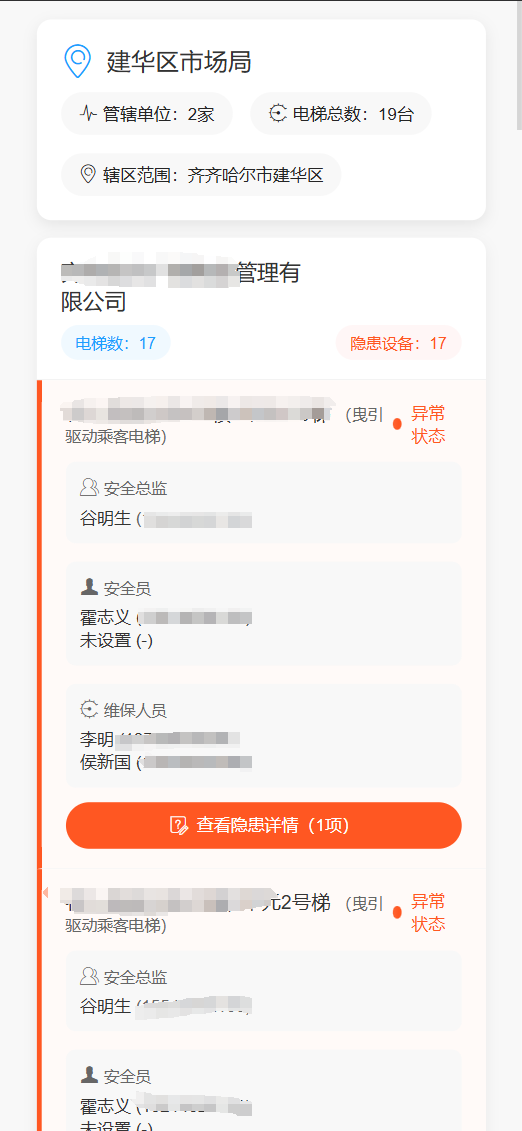Click the 建华区市场局 title text
This screenshot has height=1131, width=522.
pos(179,62)
